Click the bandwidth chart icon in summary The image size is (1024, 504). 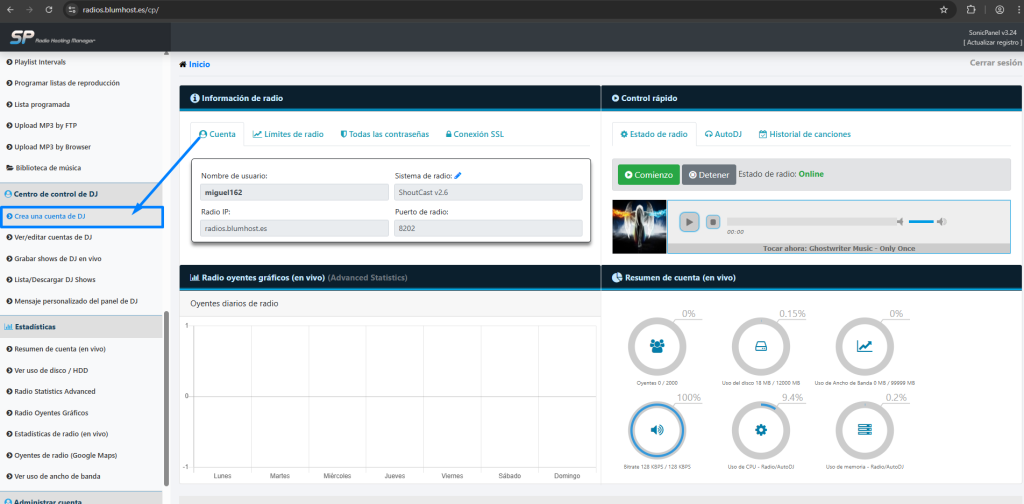[865, 346]
